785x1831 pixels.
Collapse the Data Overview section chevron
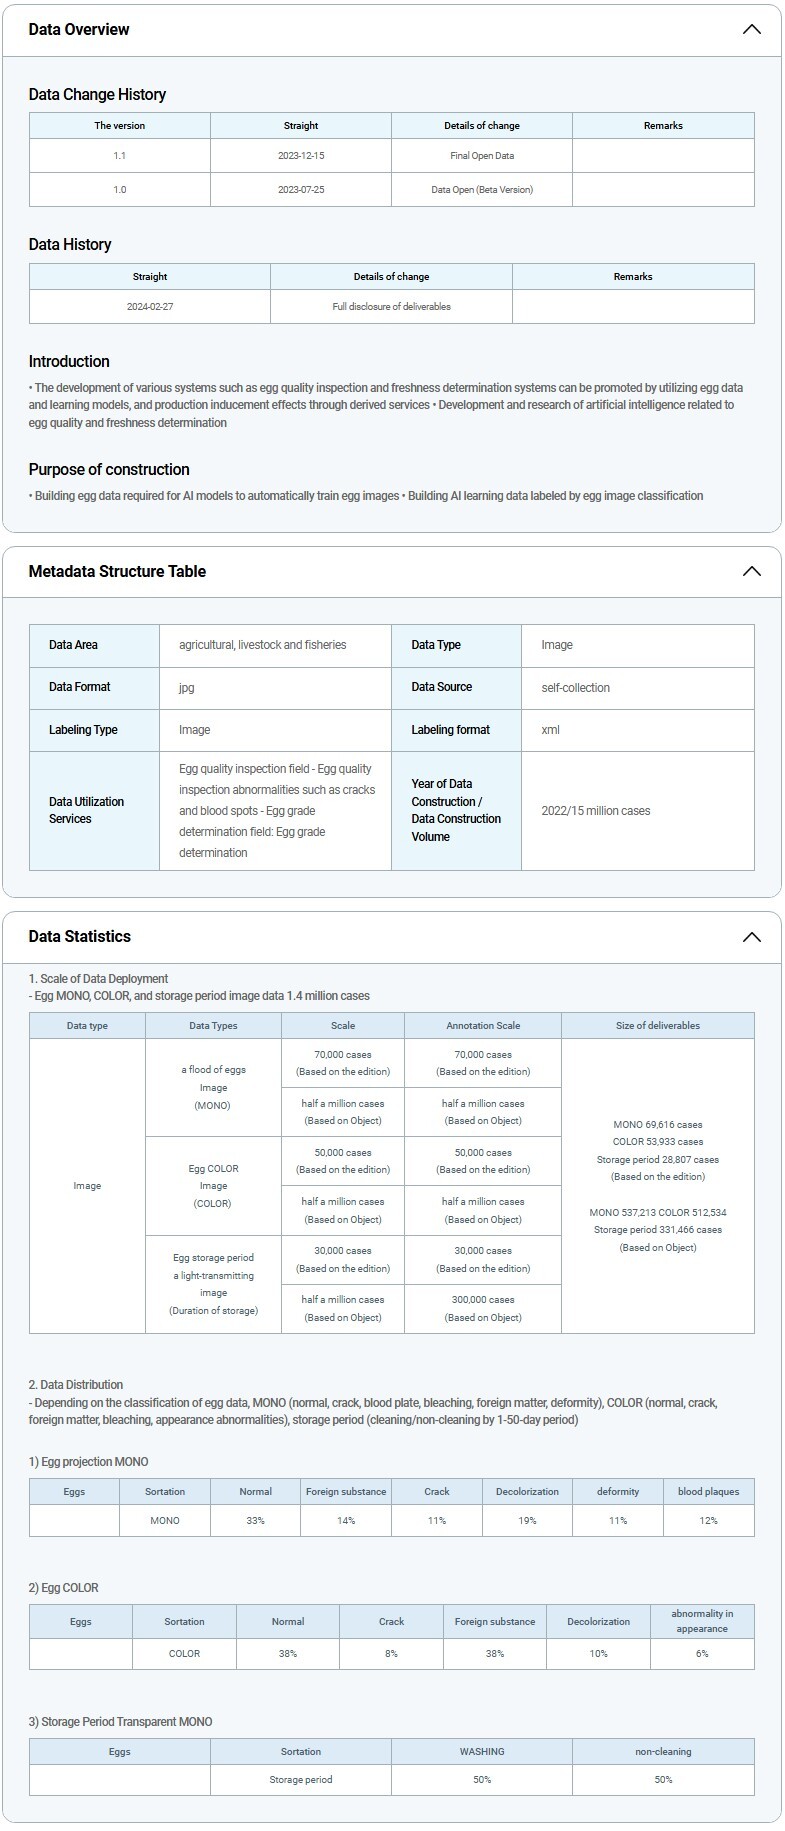pos(751,30)
